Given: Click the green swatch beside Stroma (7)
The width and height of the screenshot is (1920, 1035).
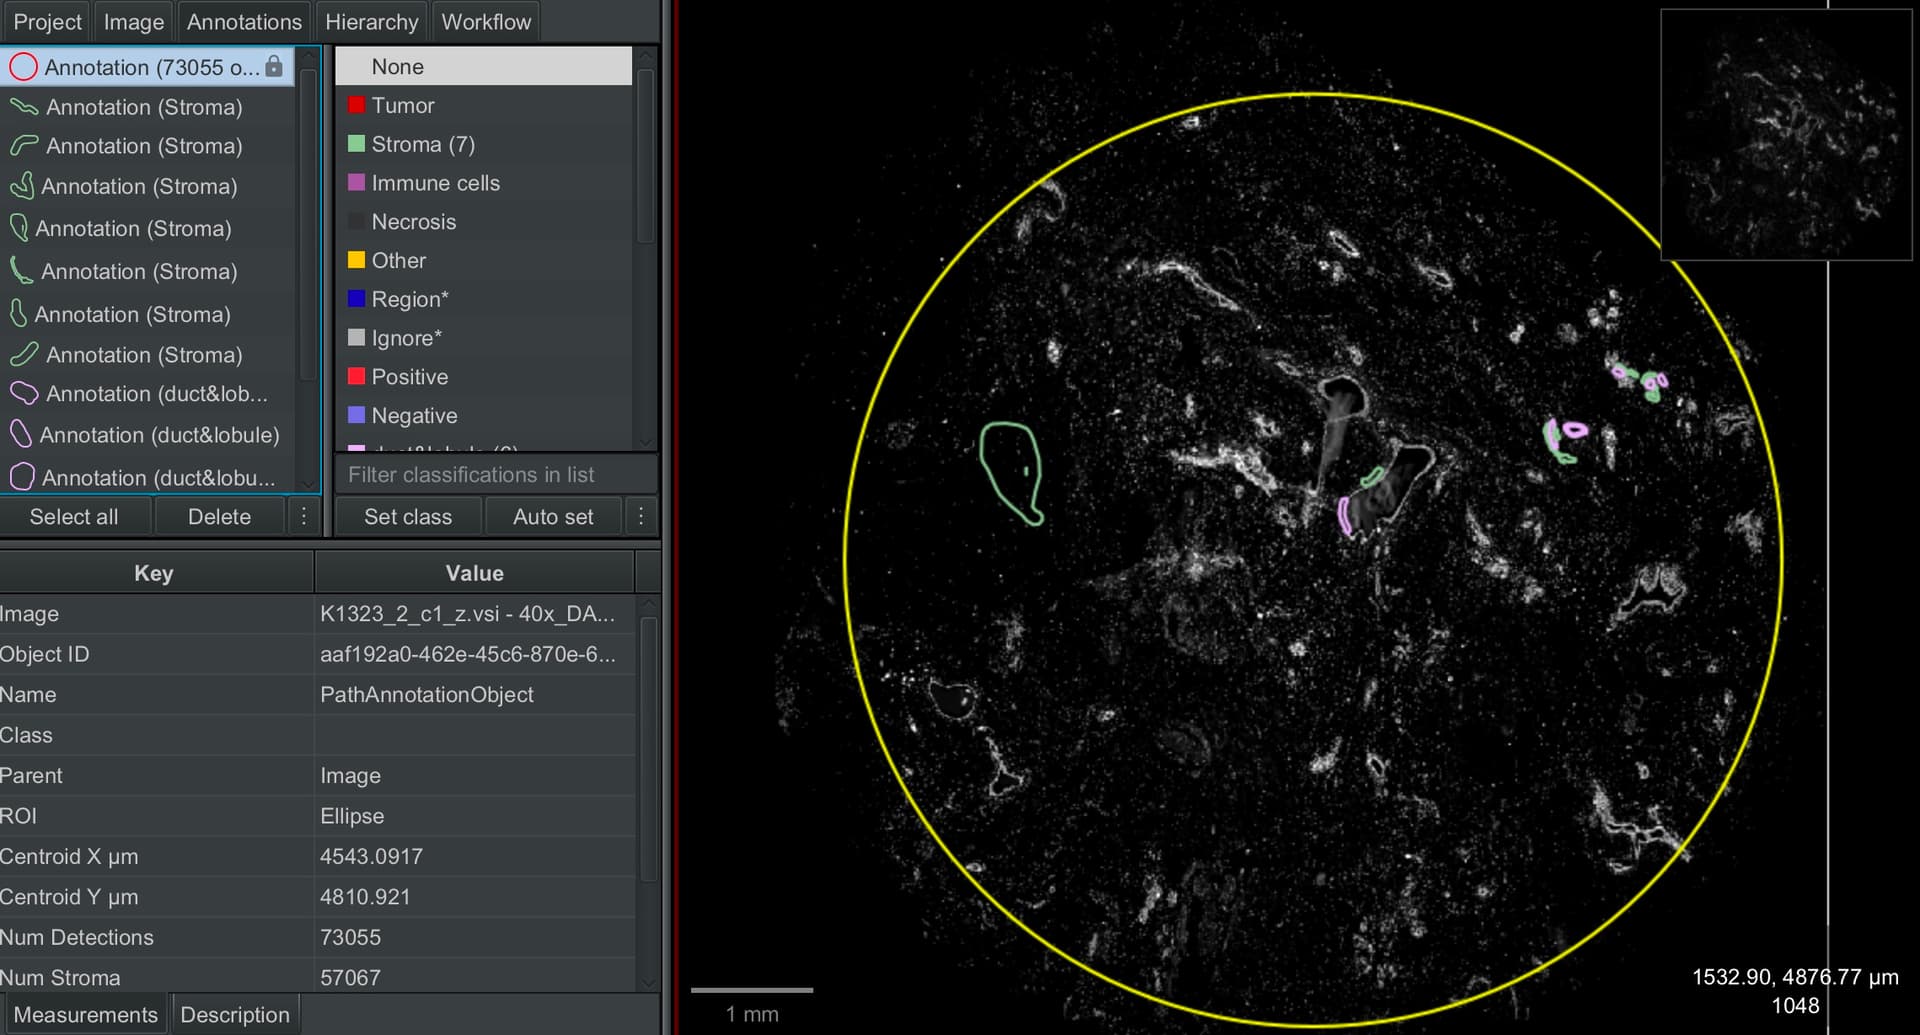Looking at the screenshot, I should (356, 143).
